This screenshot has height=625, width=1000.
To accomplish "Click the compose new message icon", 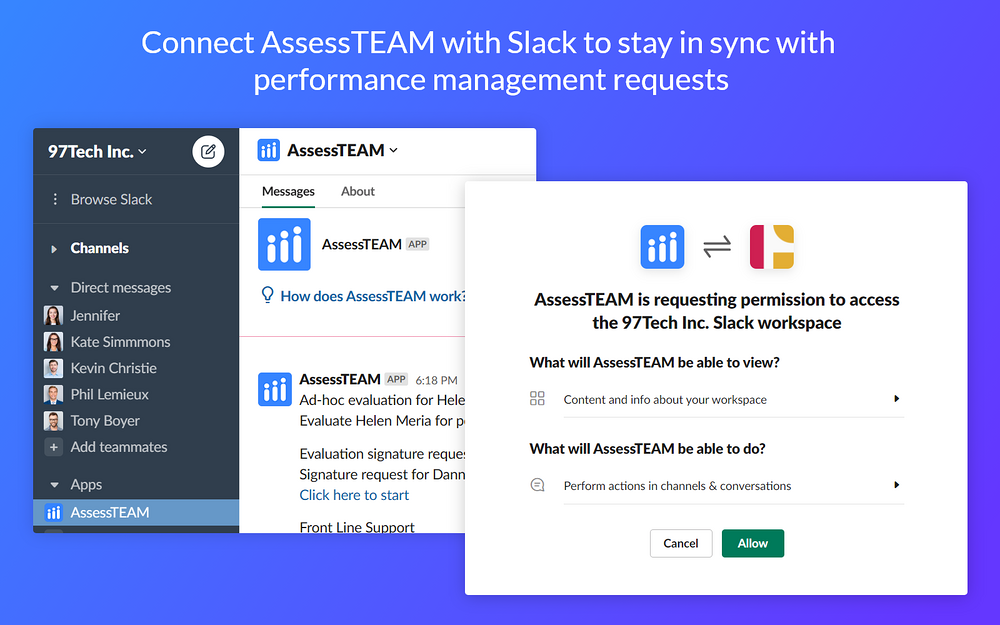I will [x=208, y=152].
